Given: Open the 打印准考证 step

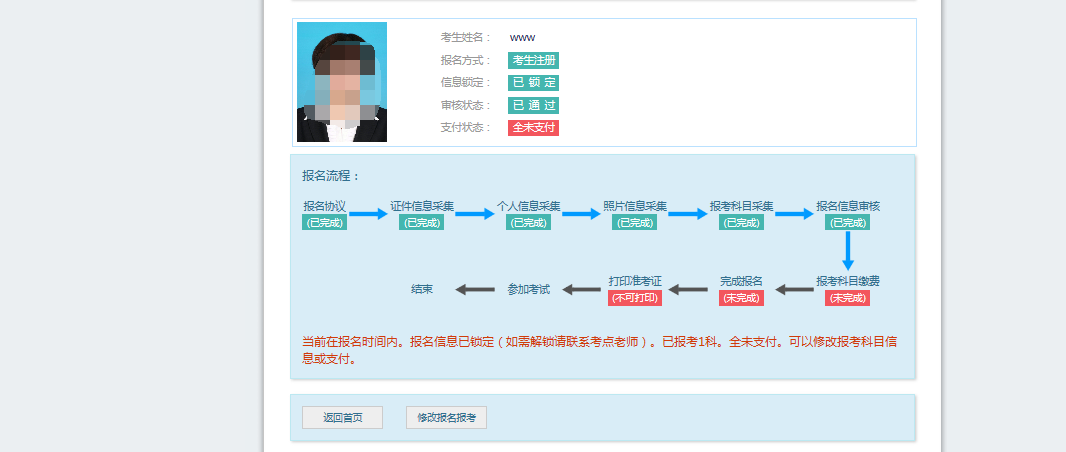Looking at the screenshot, I should tap(635, 281).
